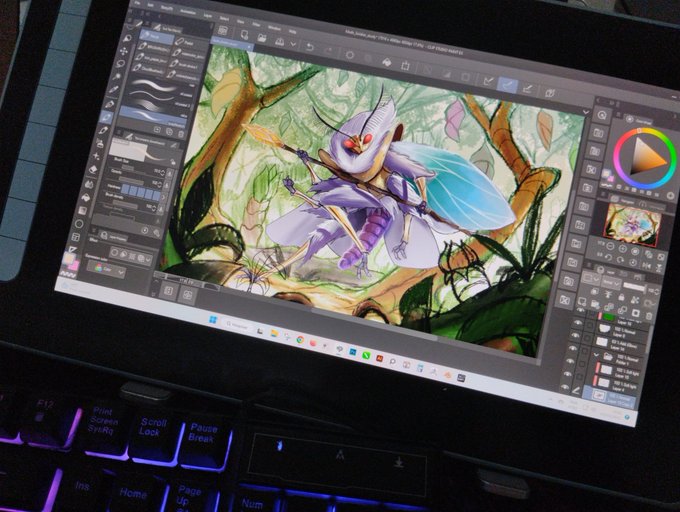680x512 pixels.
Task: Select the Eyedropper tool
Action: point(114,90)
